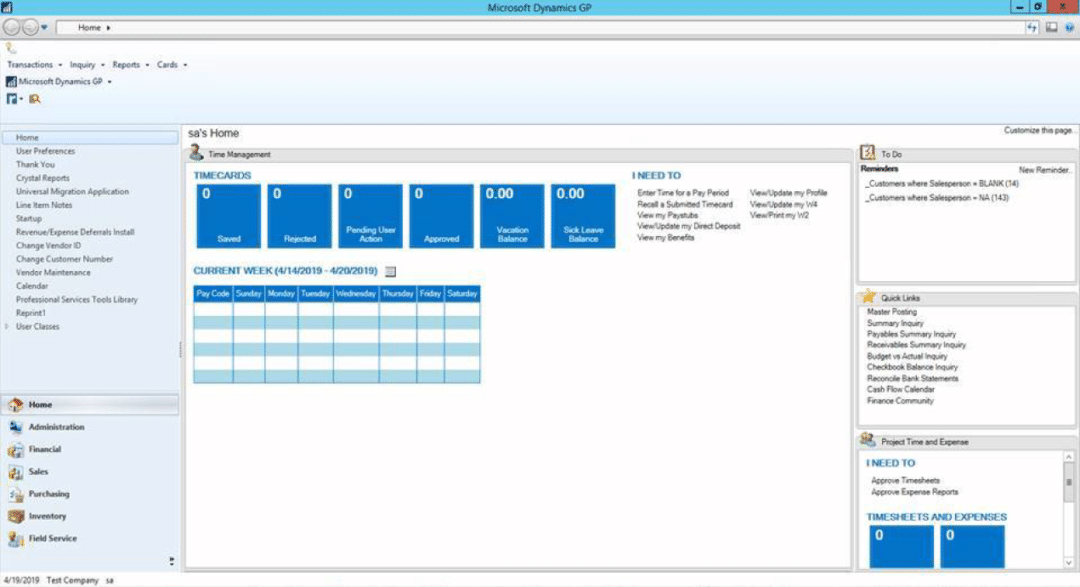This screenshot has width=1080, height=587.
Task: Open the Sales module icon
Action: 17,471
